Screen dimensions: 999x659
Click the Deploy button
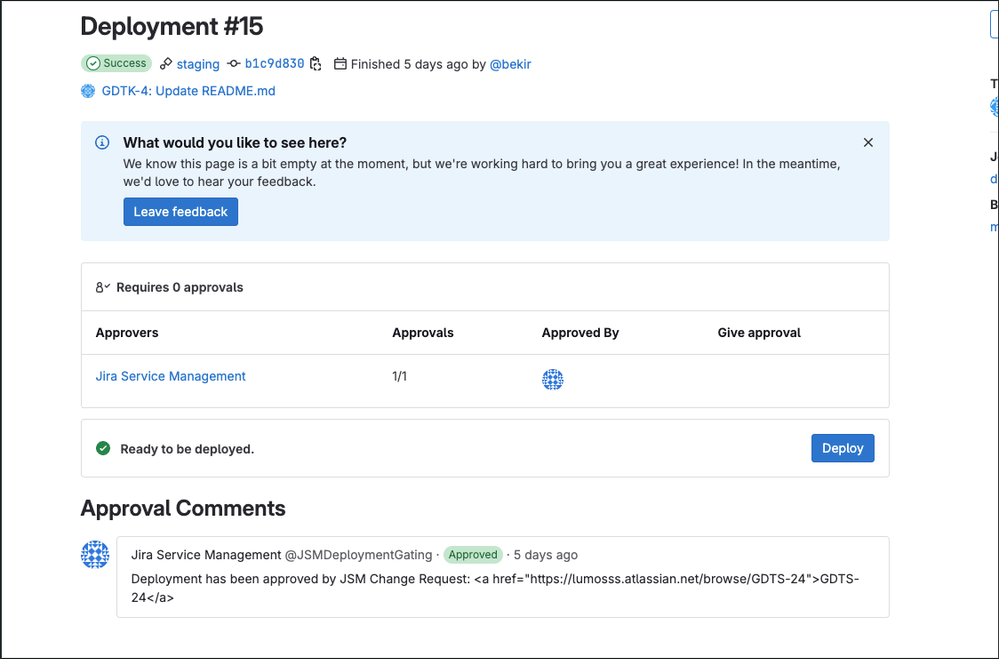(x=842, y=448)
